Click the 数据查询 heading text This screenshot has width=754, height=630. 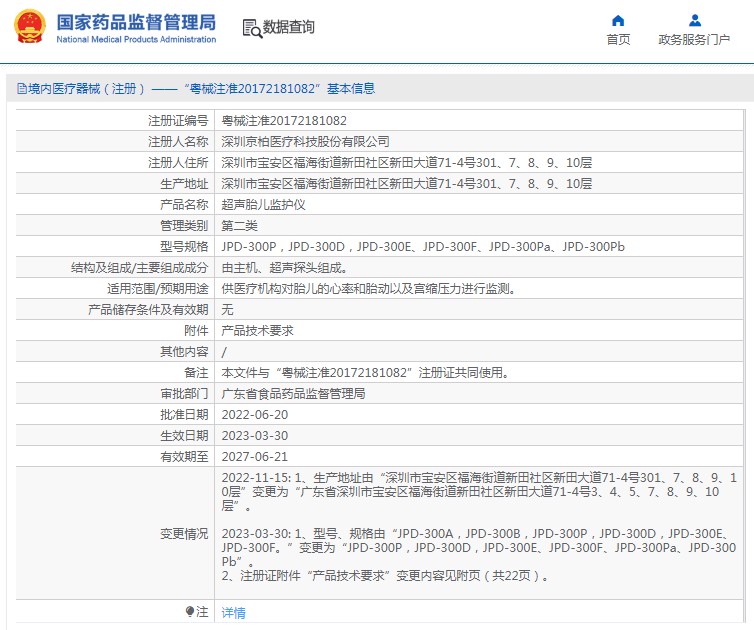289,28
